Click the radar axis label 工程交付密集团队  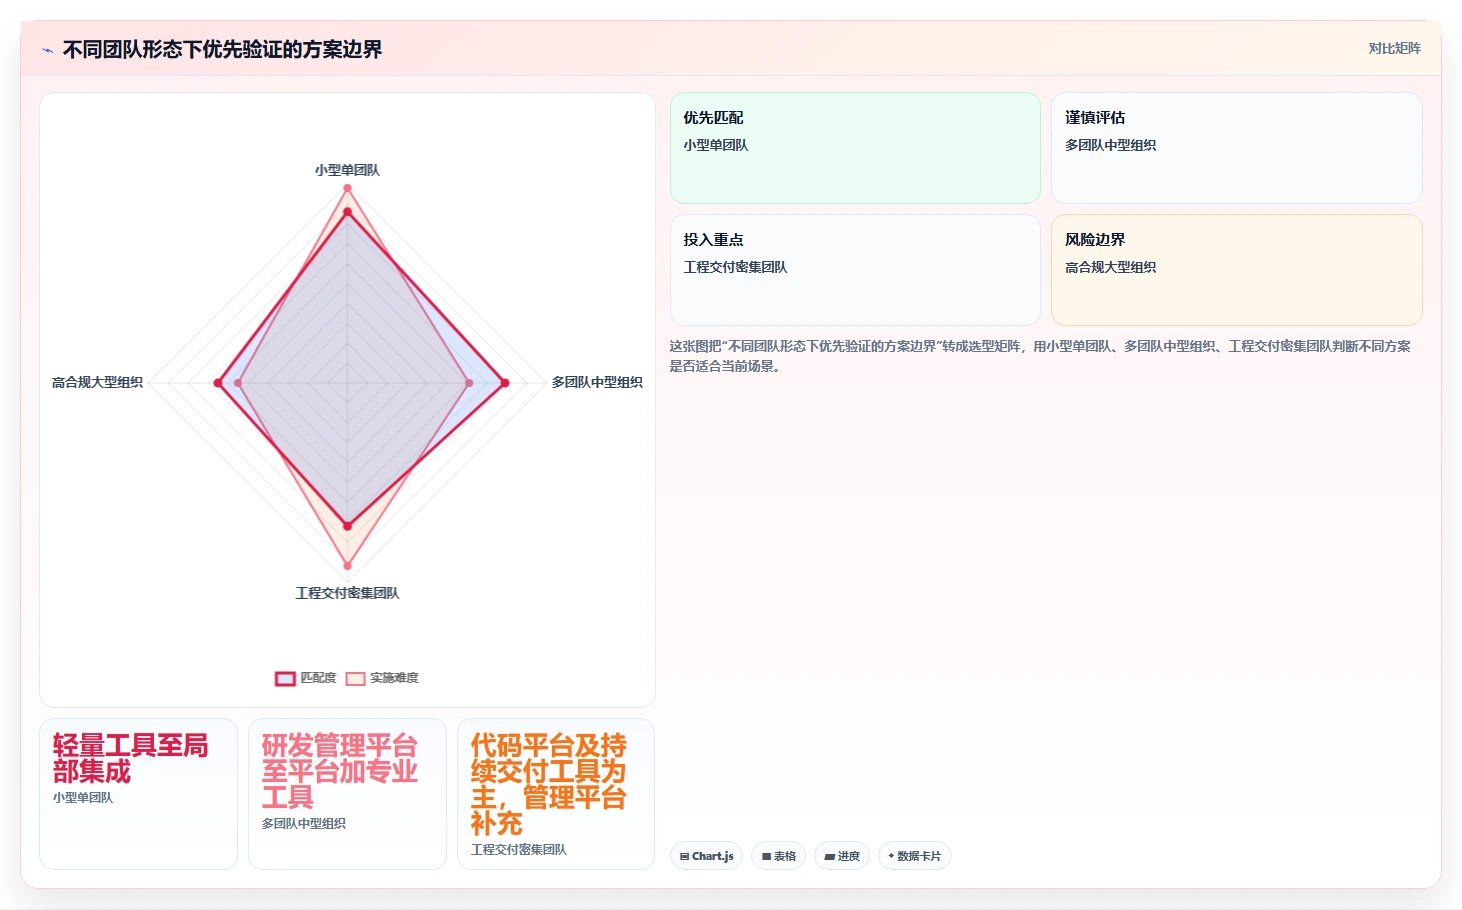tap(347, 593)
